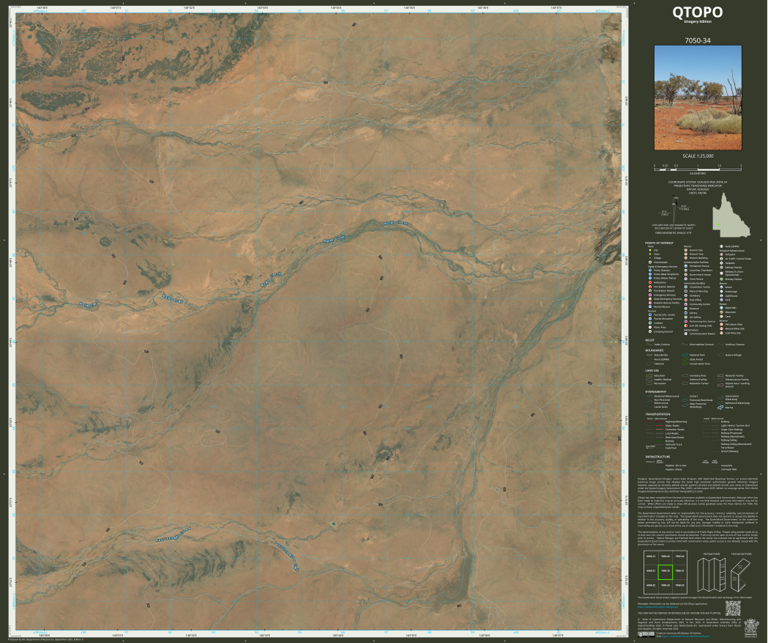Click the Queensland state locator map

pyautogui.click(x=731, y=215)
